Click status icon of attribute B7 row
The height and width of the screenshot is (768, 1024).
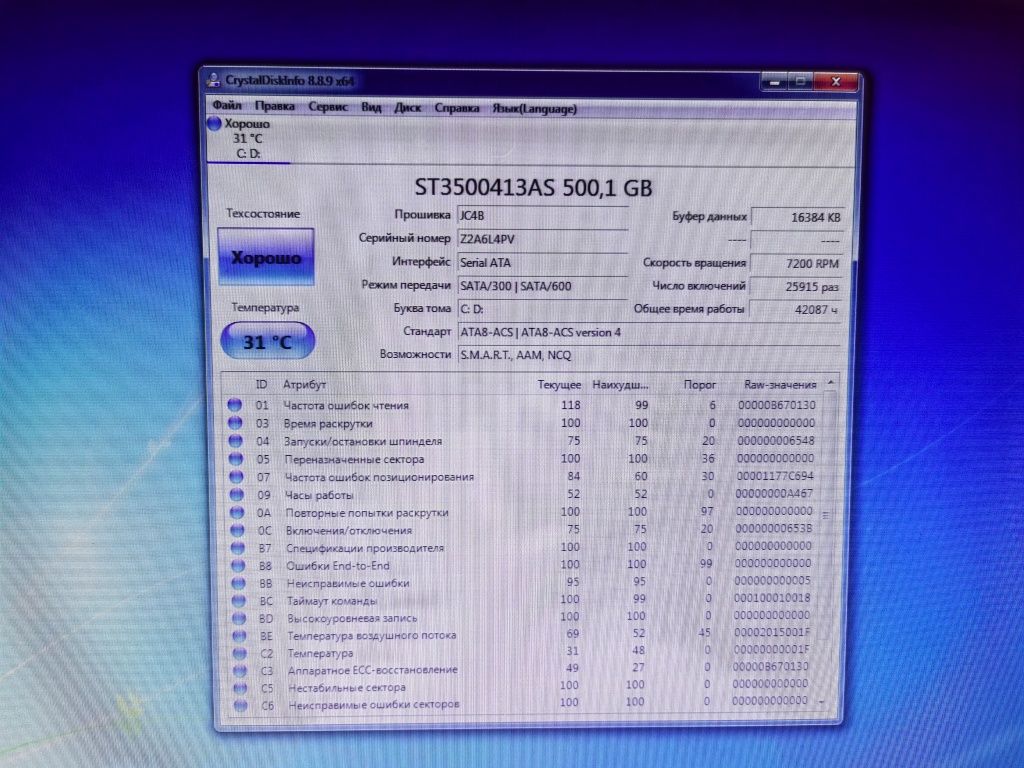(x=238, y=548)
